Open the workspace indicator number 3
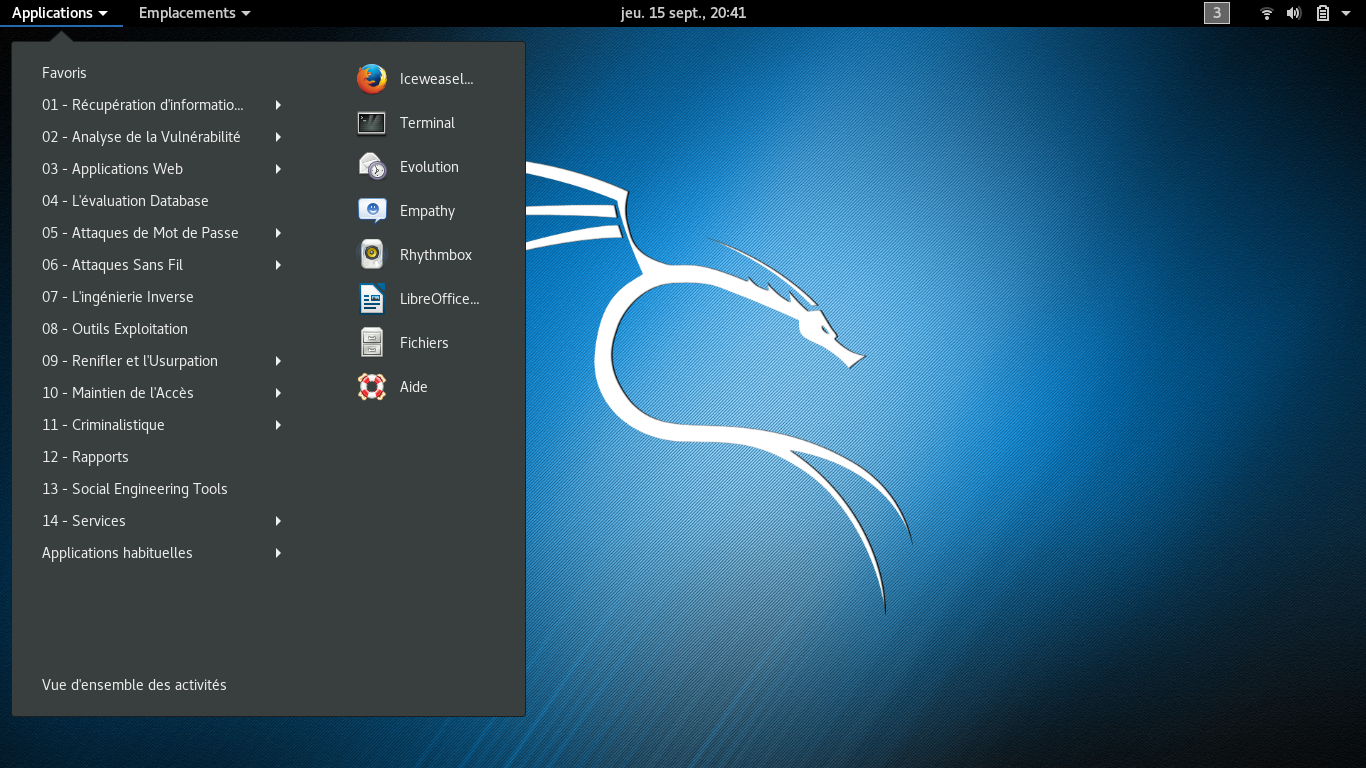1366x768 pixels. (1217, 13)
